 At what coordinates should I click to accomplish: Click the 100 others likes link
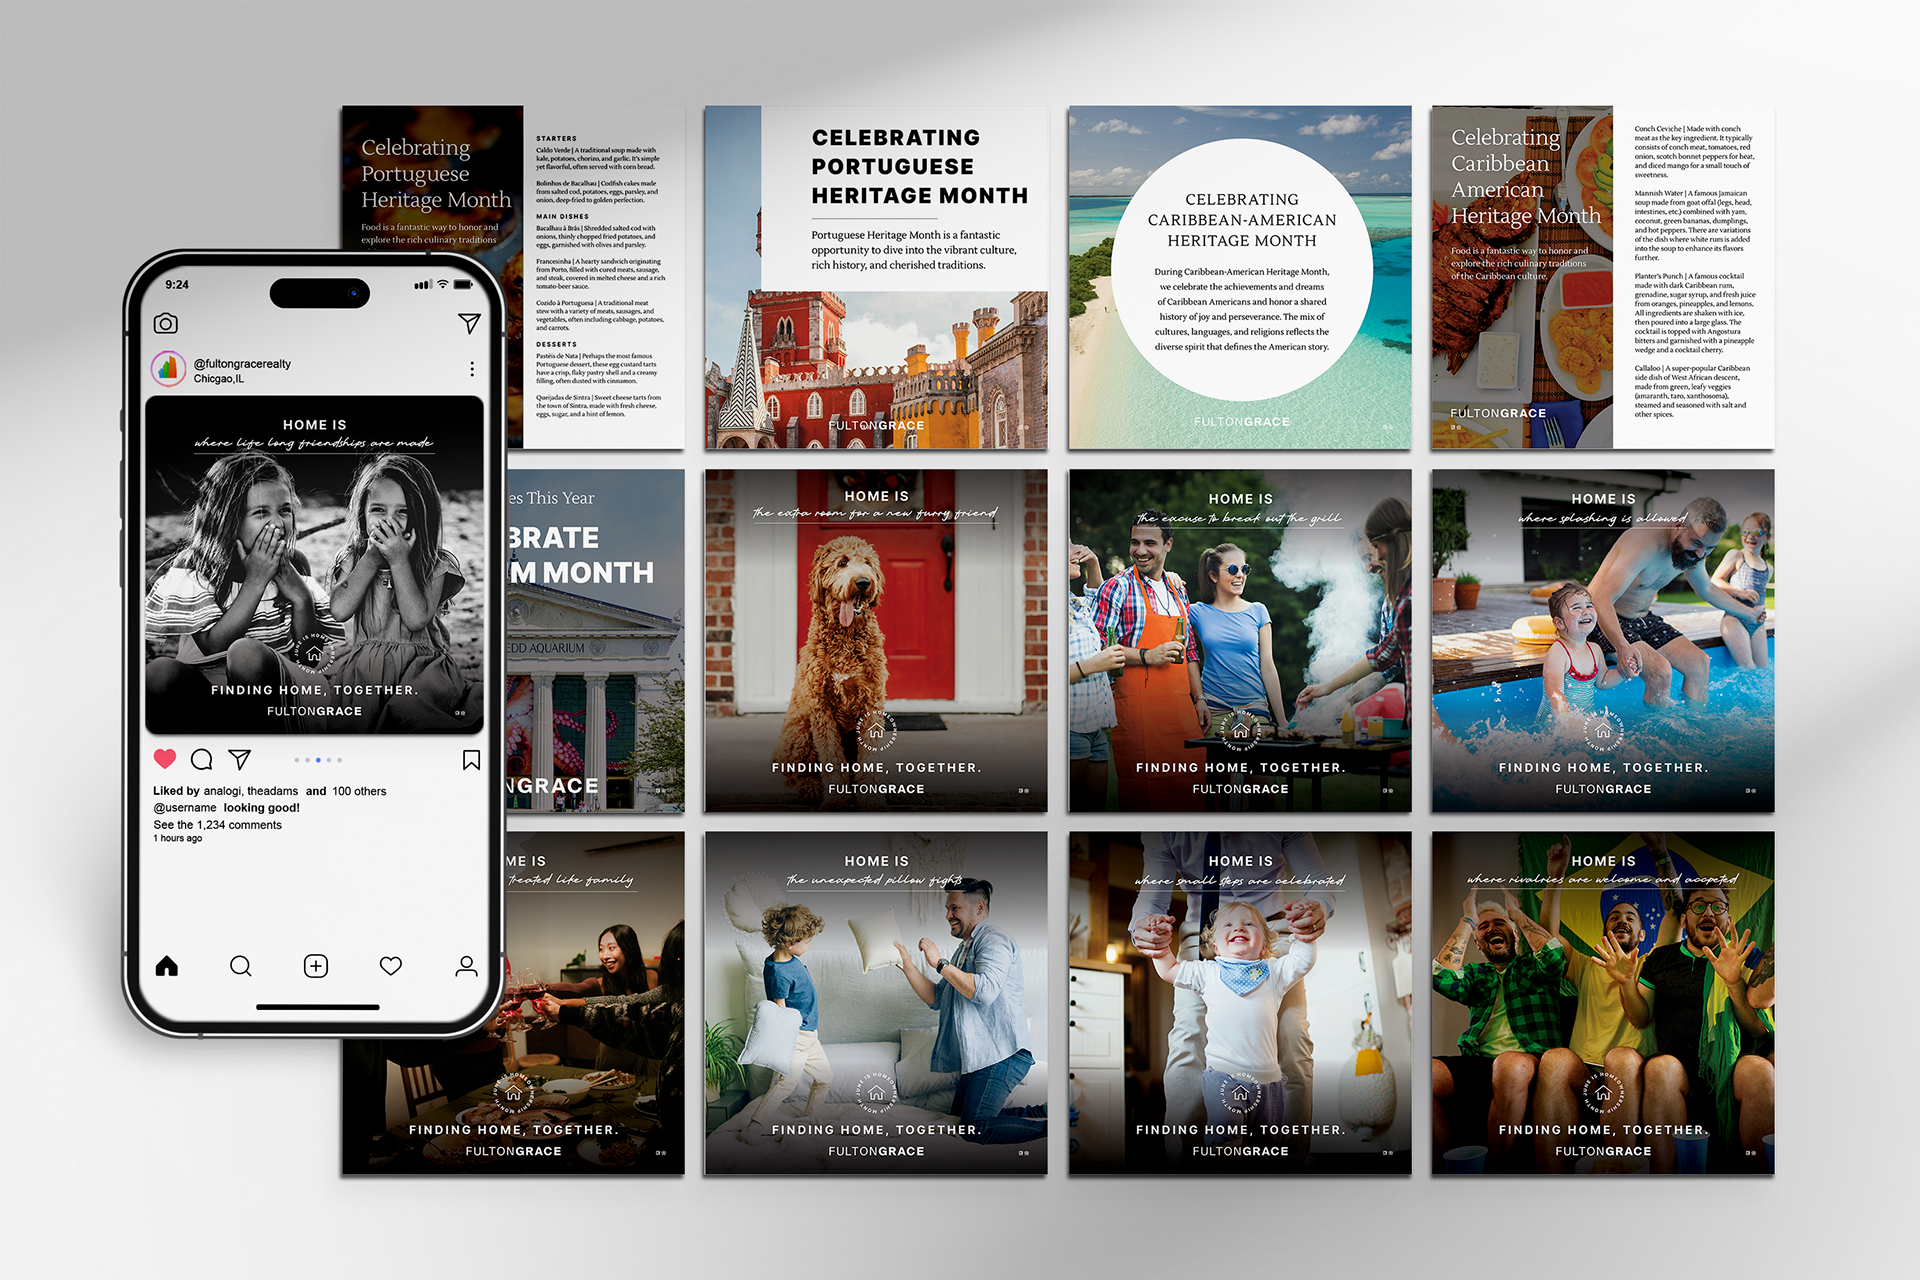coord(359,791)
